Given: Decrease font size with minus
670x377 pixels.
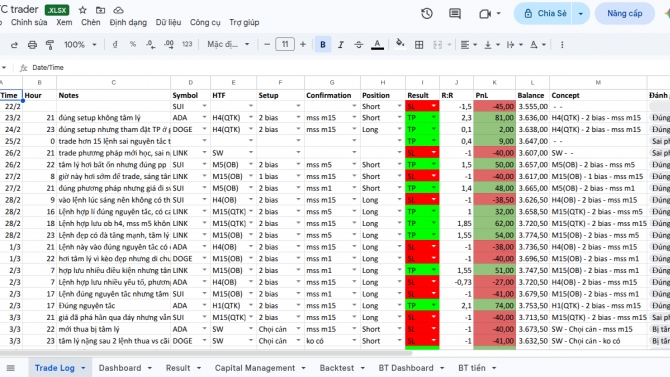Looking at the screenshot, I should click(x=267, y=44).
